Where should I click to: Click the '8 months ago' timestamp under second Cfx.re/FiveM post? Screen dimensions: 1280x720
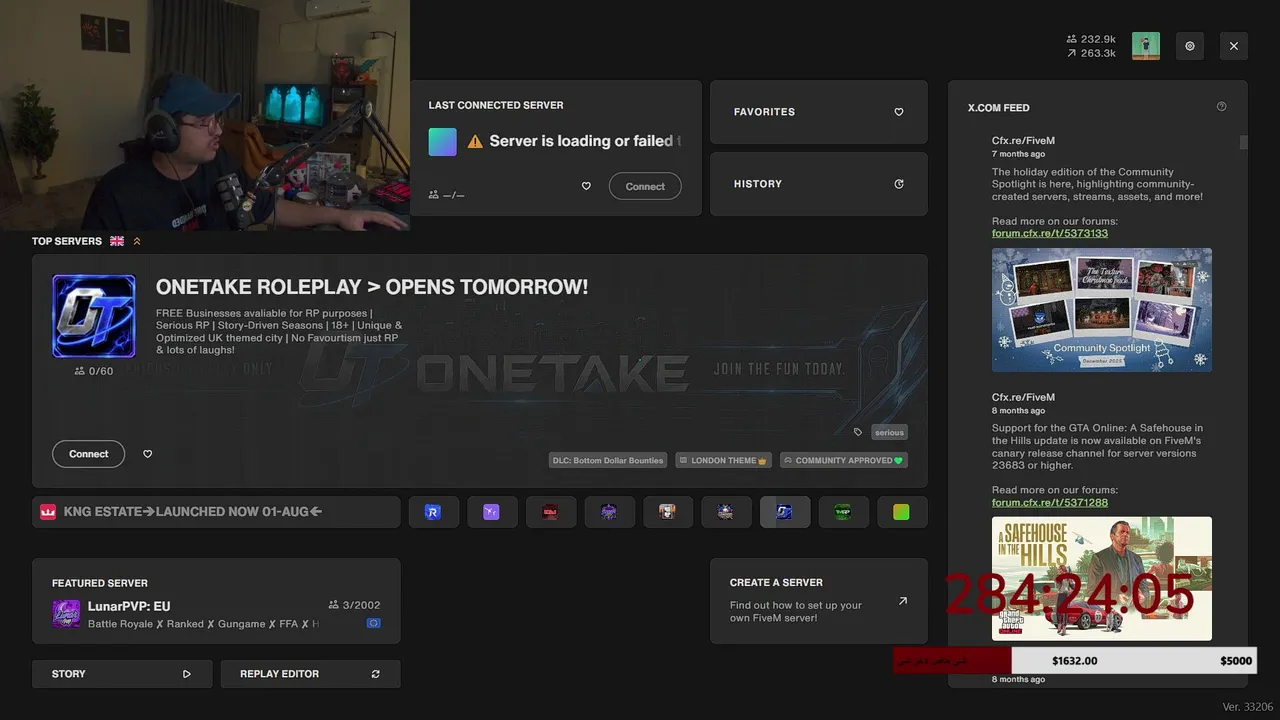[x=1018, y=410]
